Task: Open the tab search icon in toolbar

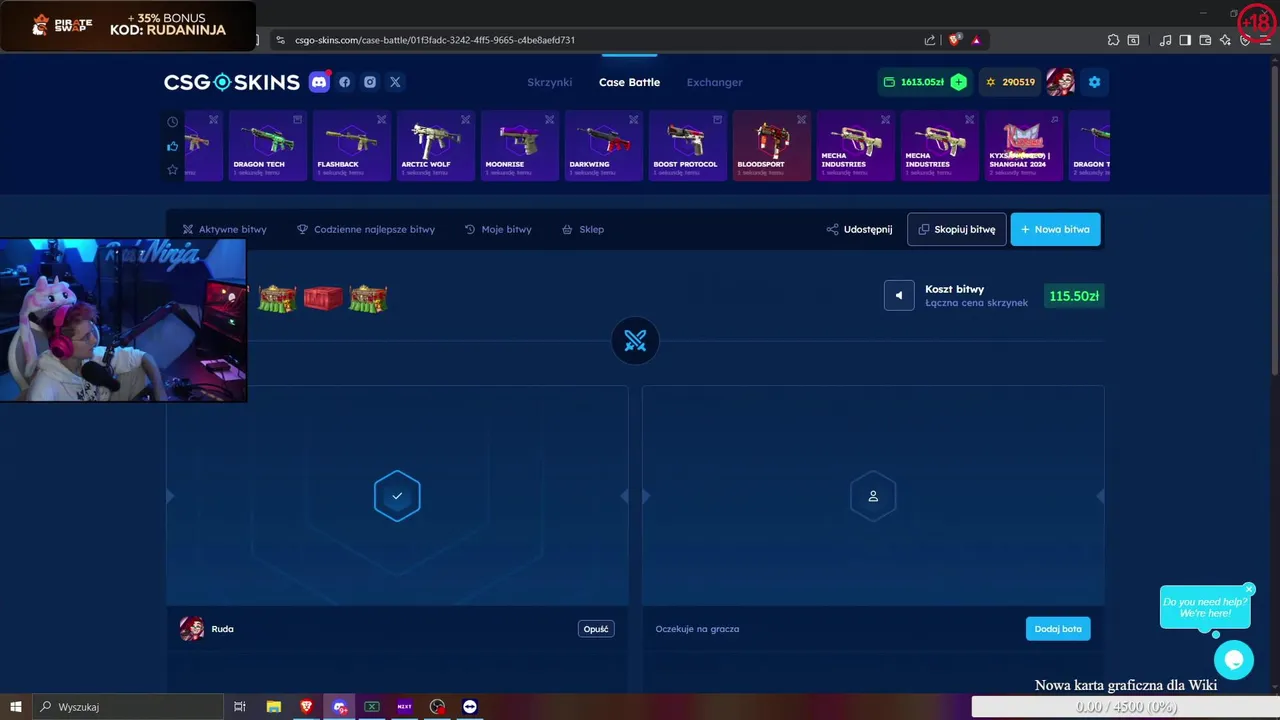Action: 1133,40
